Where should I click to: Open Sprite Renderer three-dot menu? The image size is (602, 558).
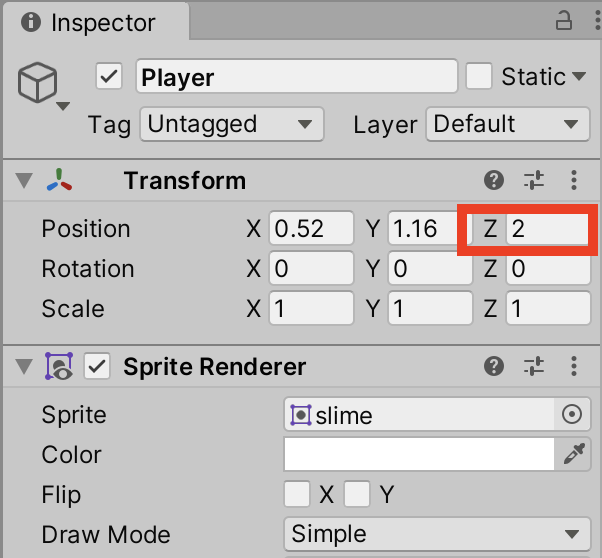click(x=574, y=366)
